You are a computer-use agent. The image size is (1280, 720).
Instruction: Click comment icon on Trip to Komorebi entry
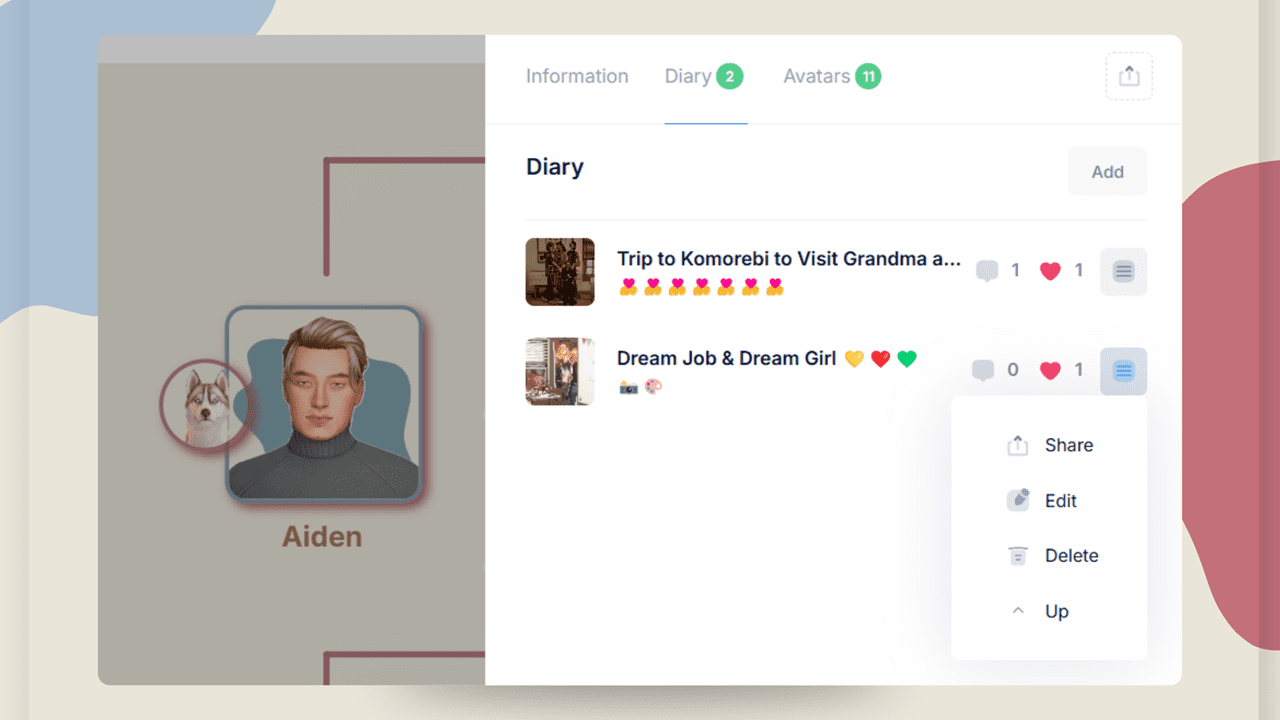coord(987,271)
